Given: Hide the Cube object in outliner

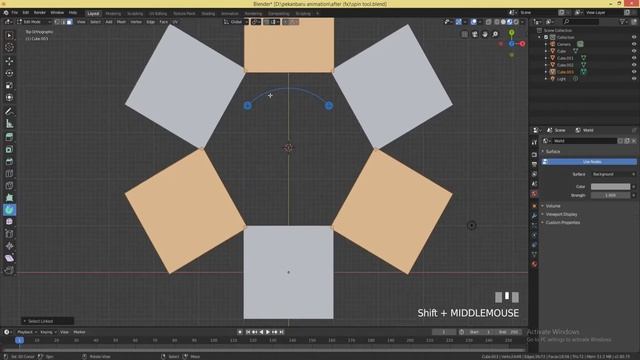Looking at the screenshot, I should coord(634,51).
